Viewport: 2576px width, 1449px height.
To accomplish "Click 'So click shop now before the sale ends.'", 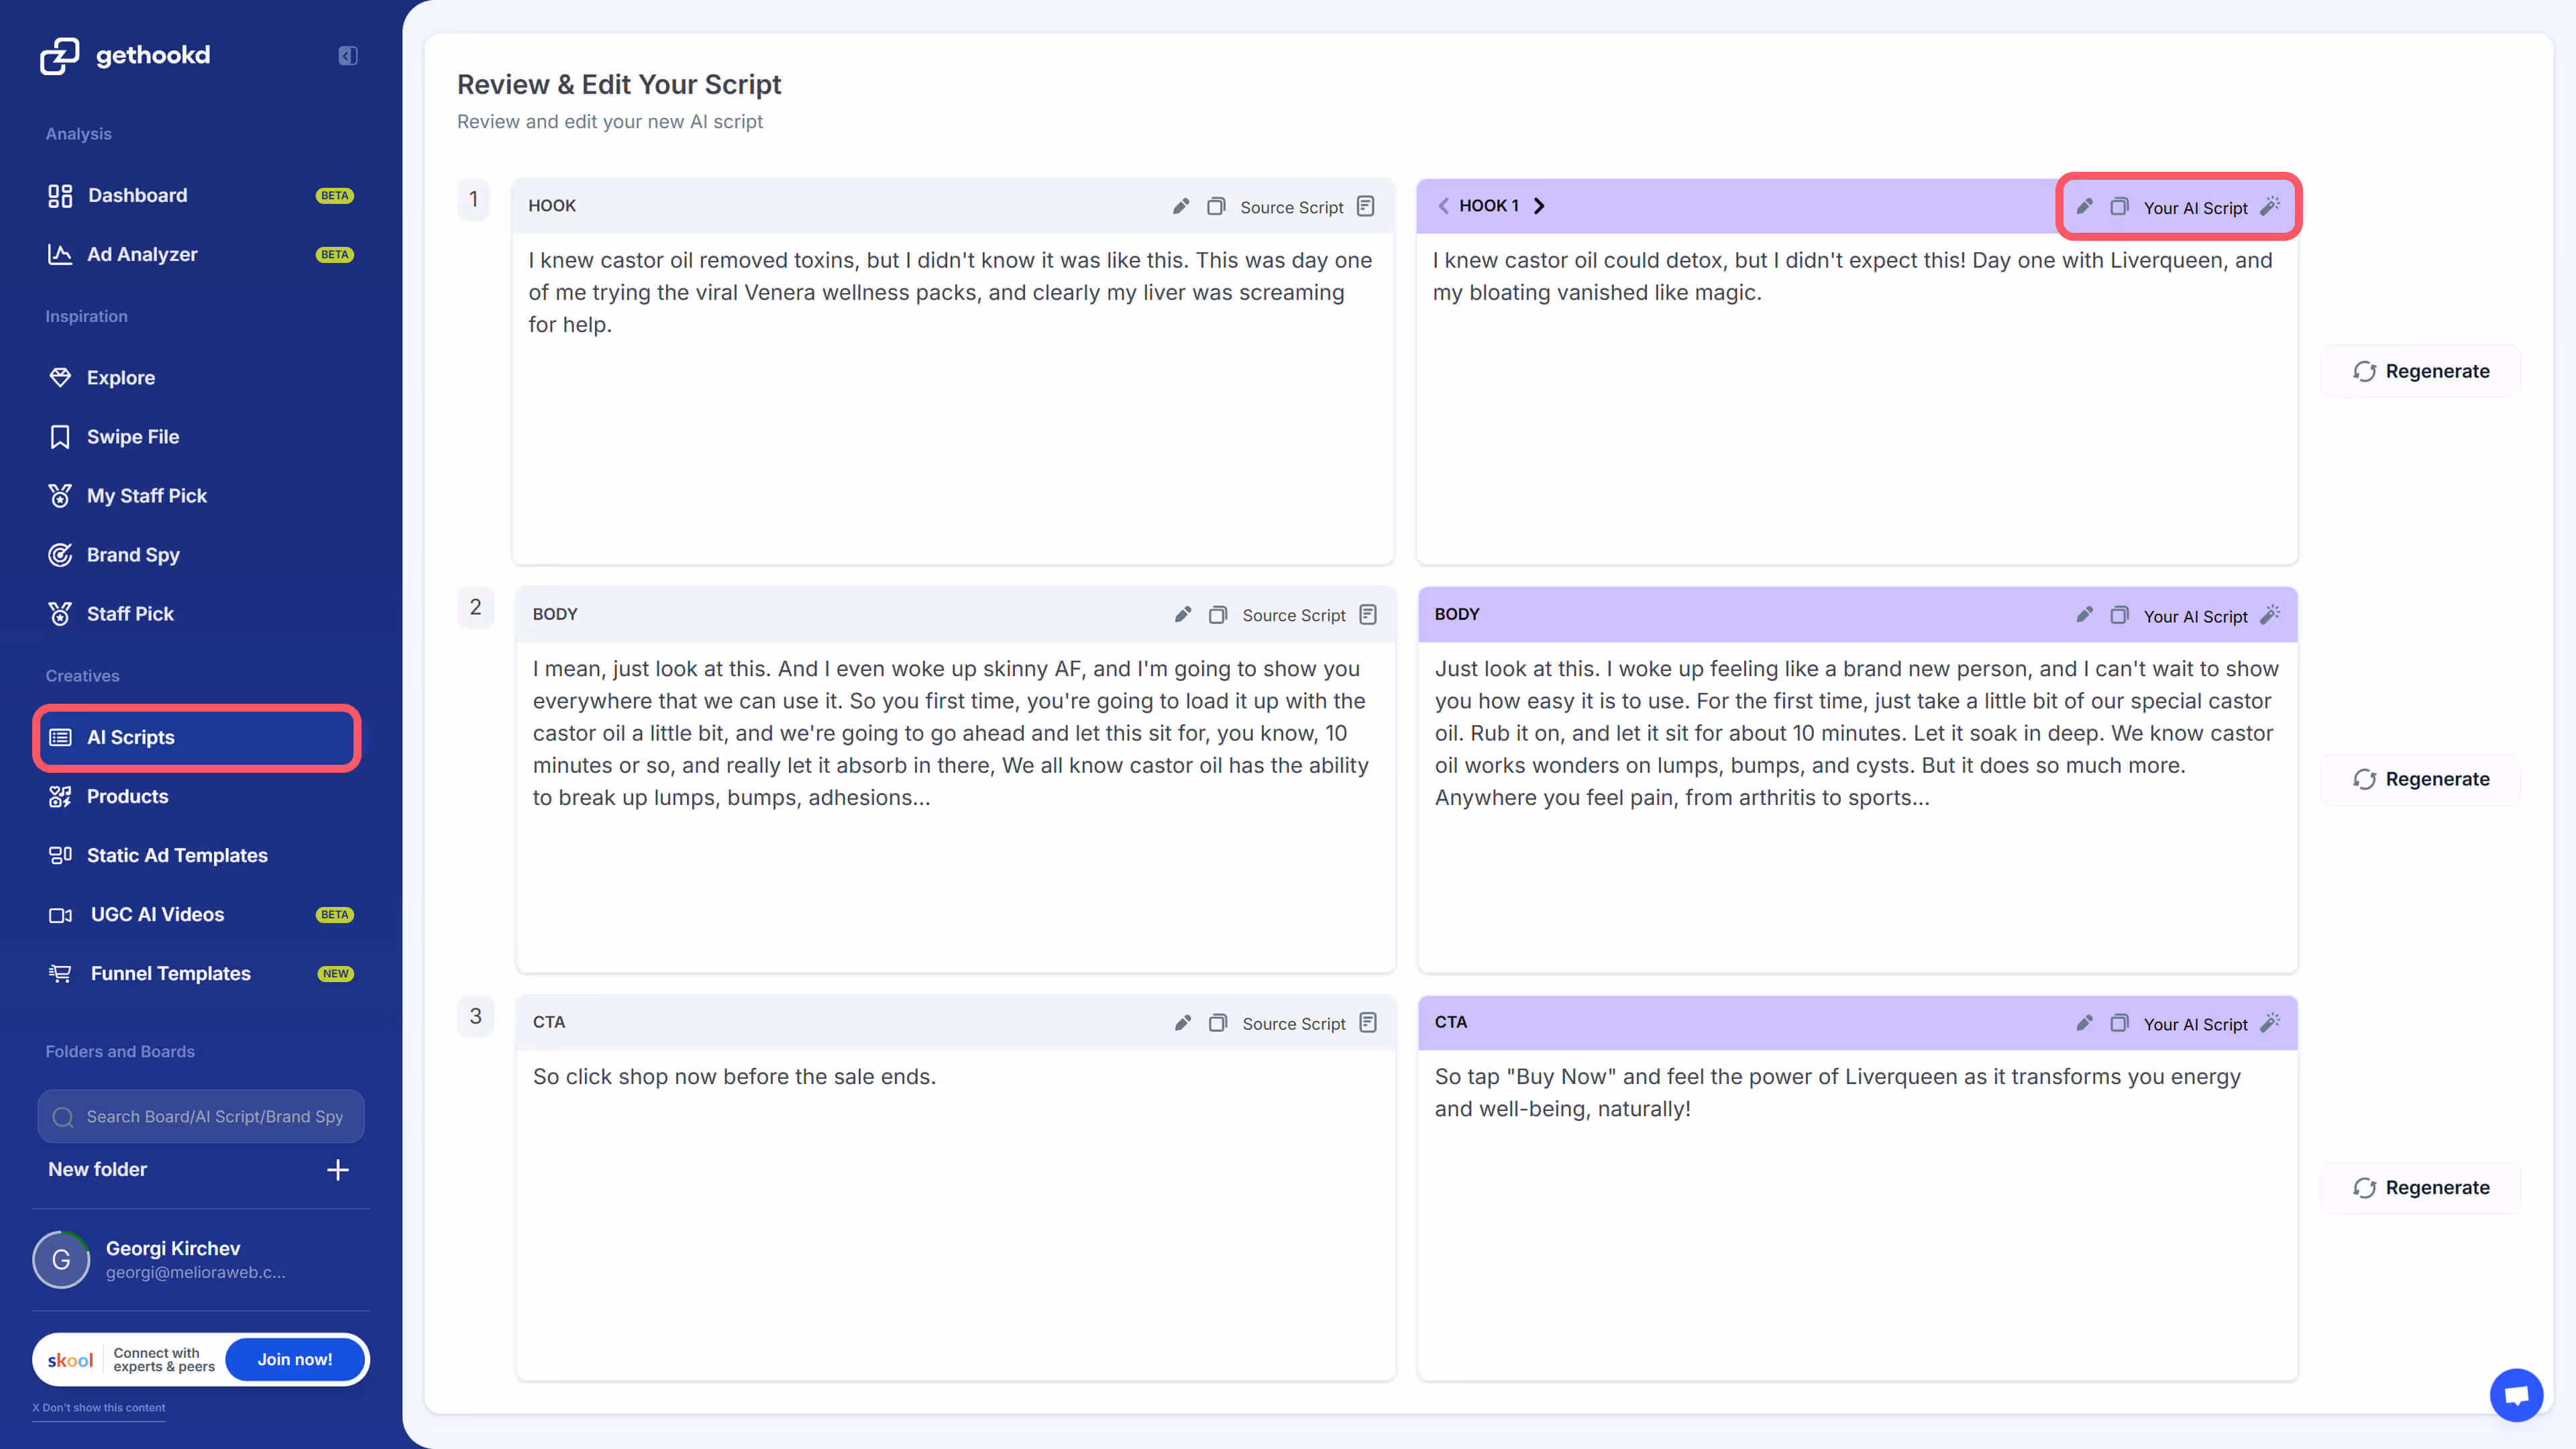I will (x=734, y=1076).
